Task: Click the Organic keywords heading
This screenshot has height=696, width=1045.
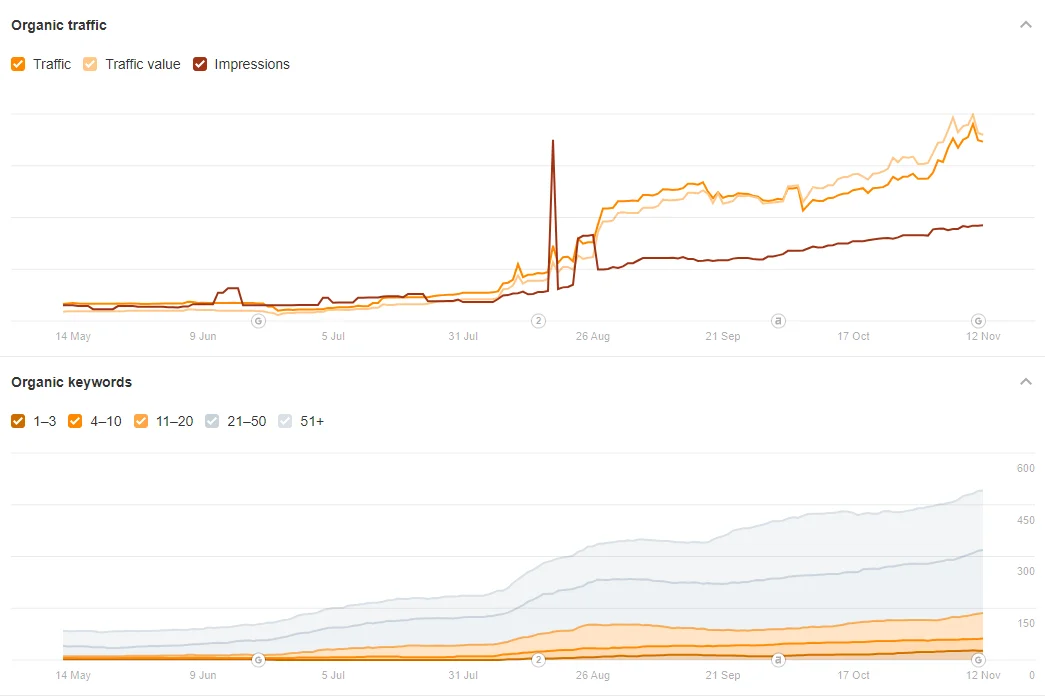Action: (71, 382)
